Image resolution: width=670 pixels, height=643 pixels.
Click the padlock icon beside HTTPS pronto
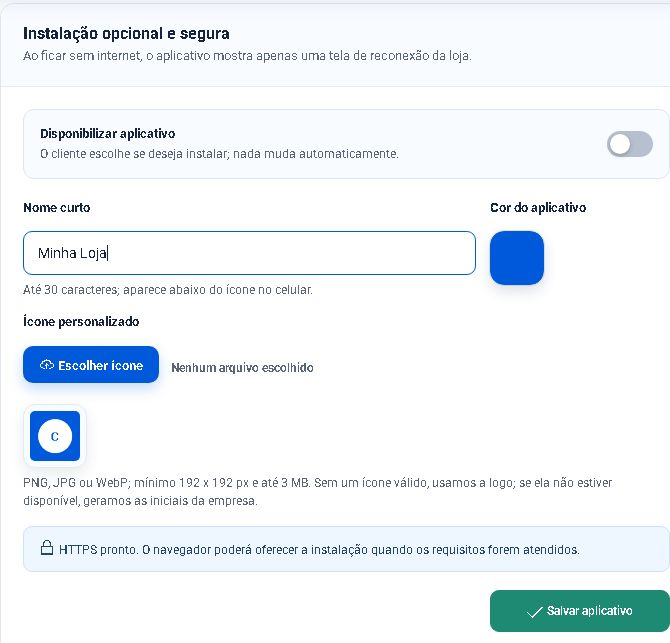pyautogui.click(x=47, y=548)
